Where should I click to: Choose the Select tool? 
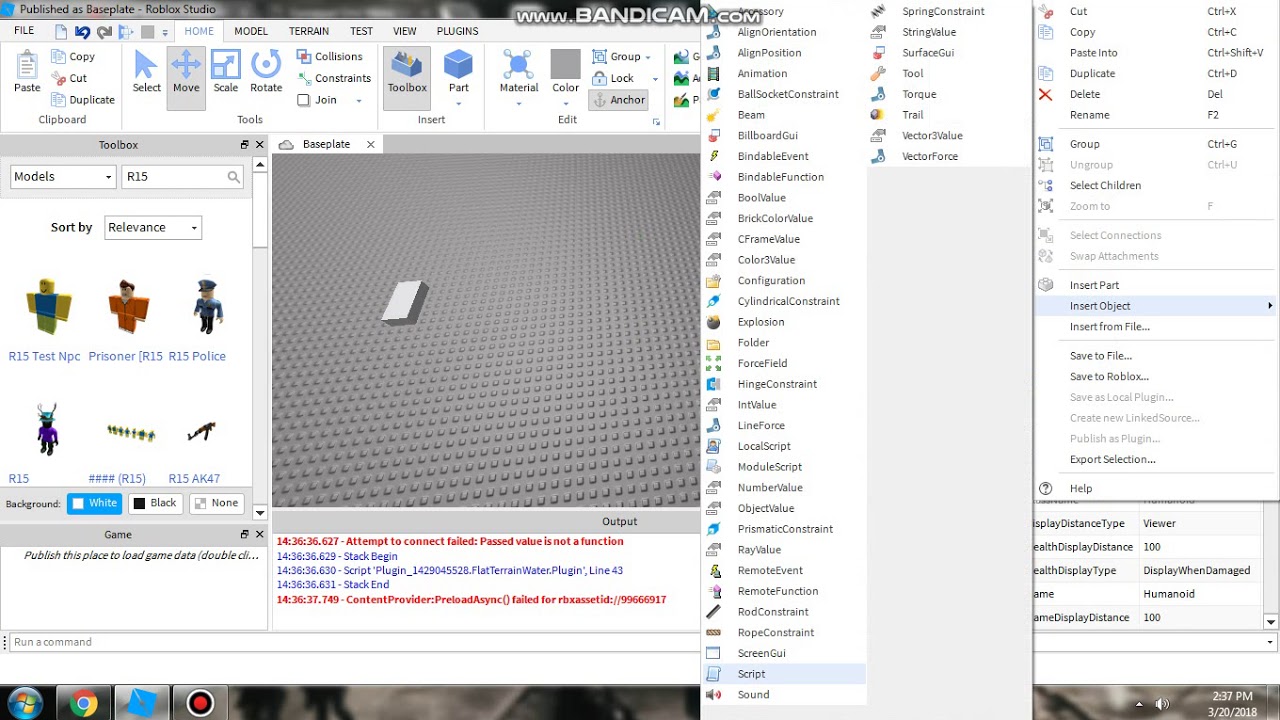(146, 72)
